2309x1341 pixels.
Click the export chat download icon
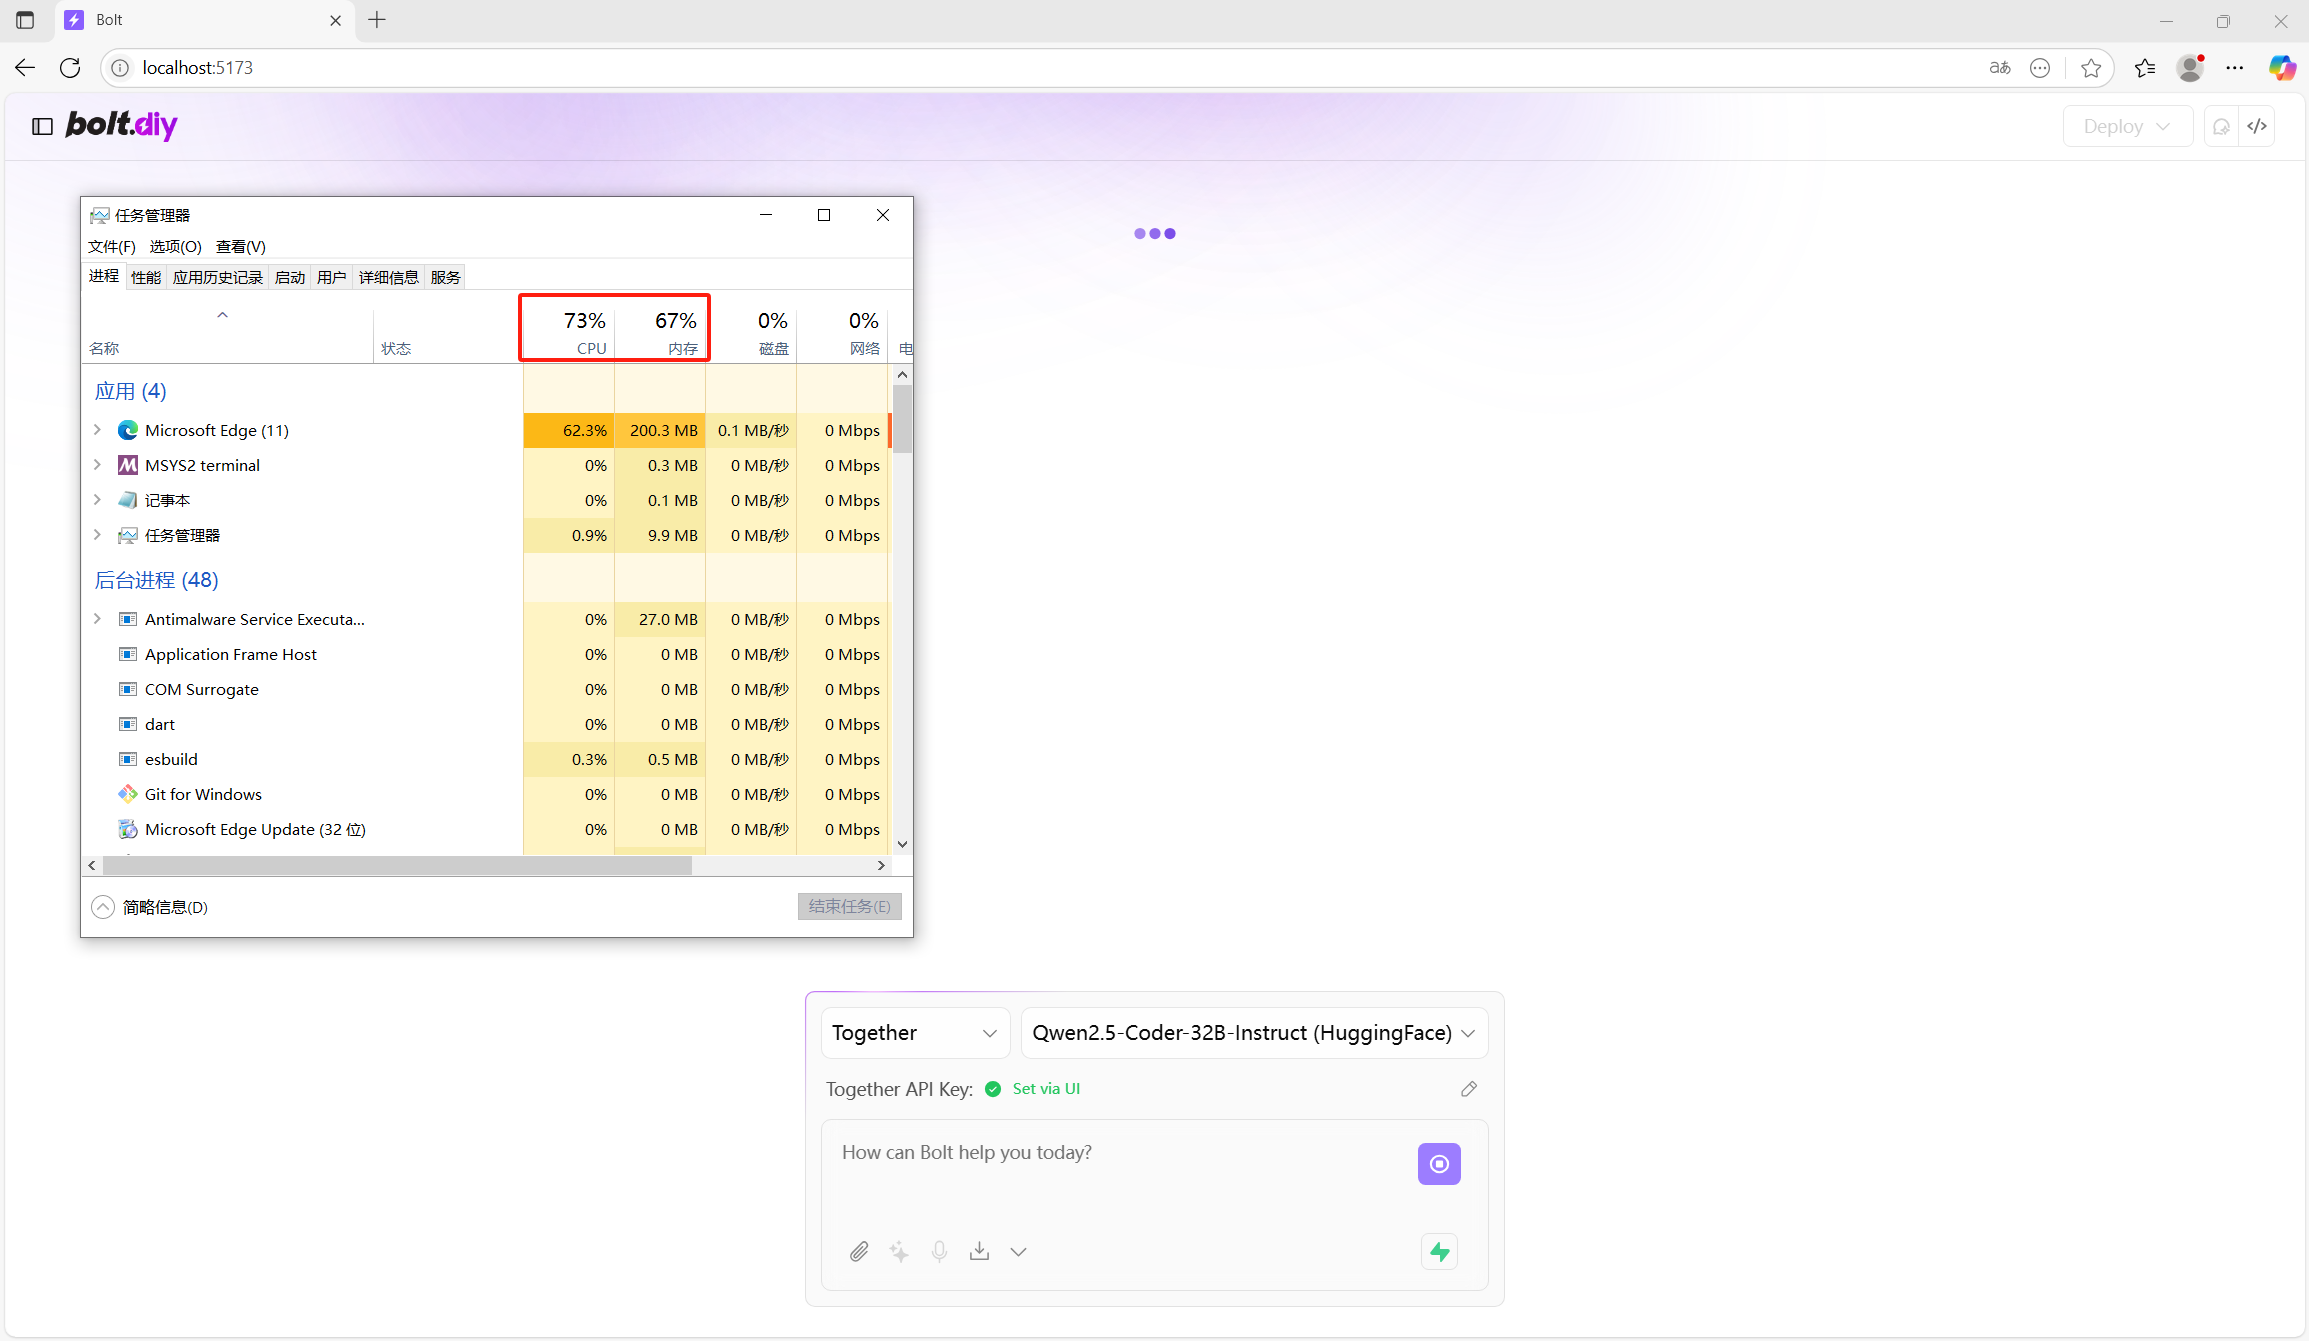point(979,1251)
